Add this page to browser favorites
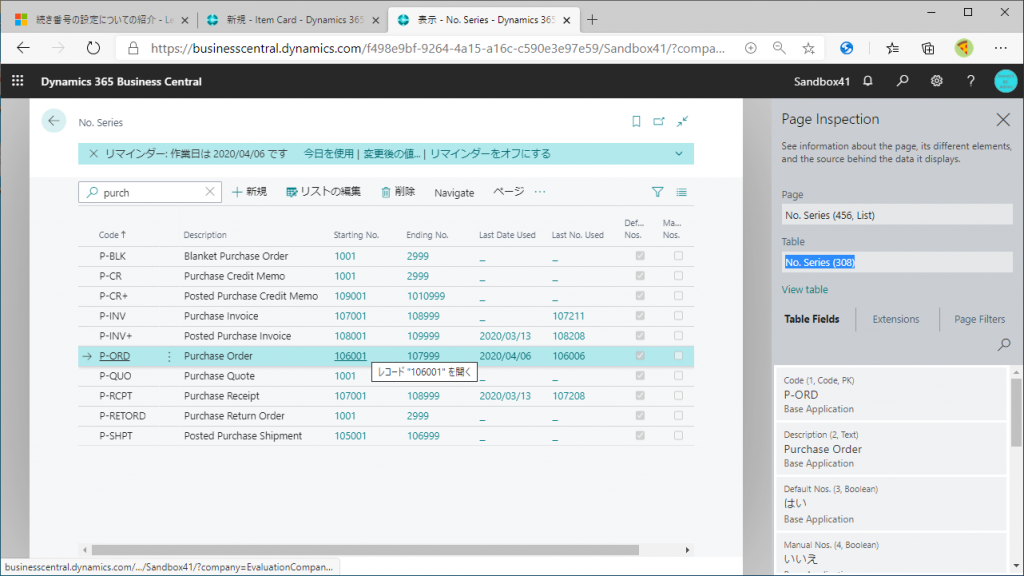Viewport: 1024px width, 576px height. tap(808, 48)
